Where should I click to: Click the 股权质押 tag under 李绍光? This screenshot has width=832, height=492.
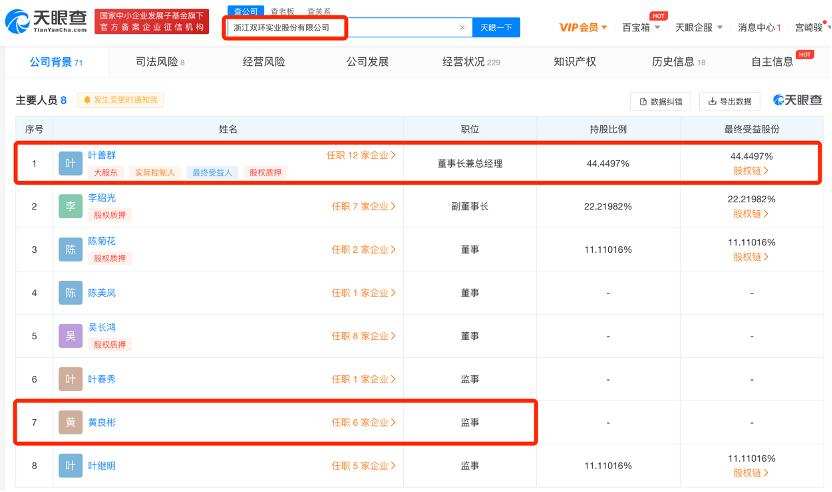pyautogui.click(x=110, y=215)
